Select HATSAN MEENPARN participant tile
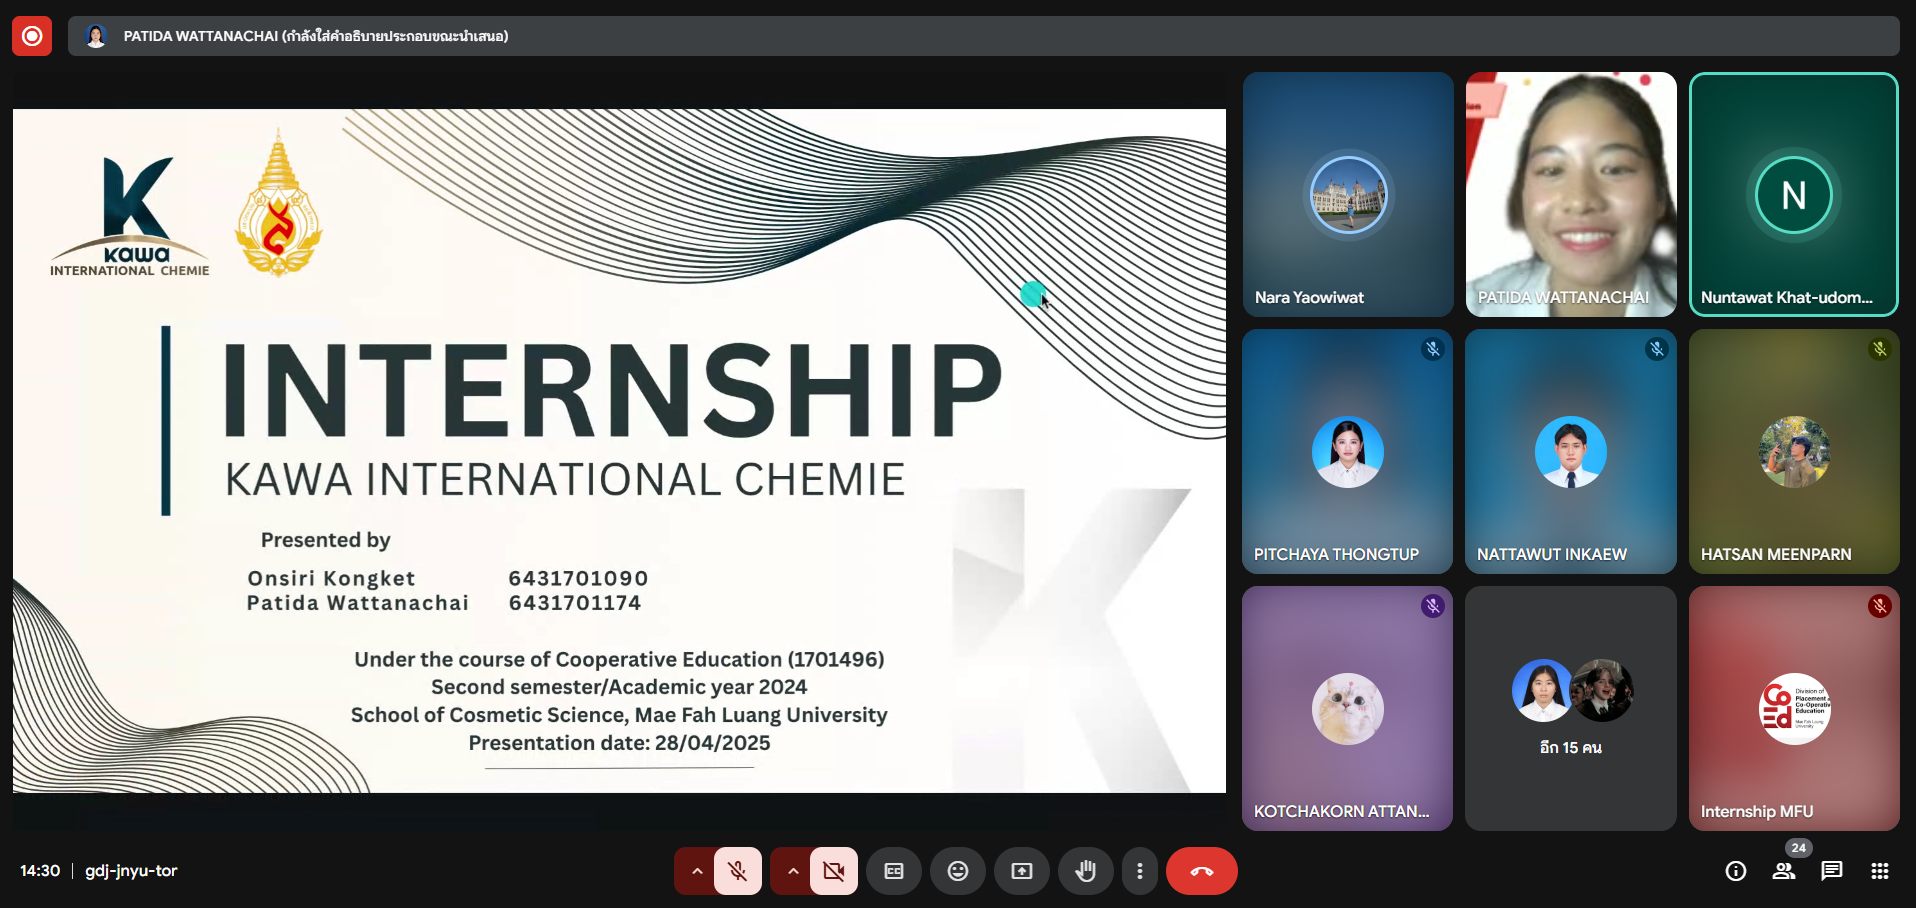The height and width of the screenshot is (908, 1916). pos(1794,451)
